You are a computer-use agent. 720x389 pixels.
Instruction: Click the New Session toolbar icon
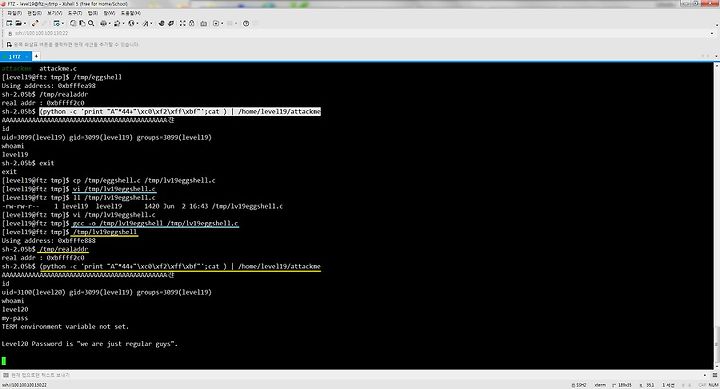click(9, 23)
